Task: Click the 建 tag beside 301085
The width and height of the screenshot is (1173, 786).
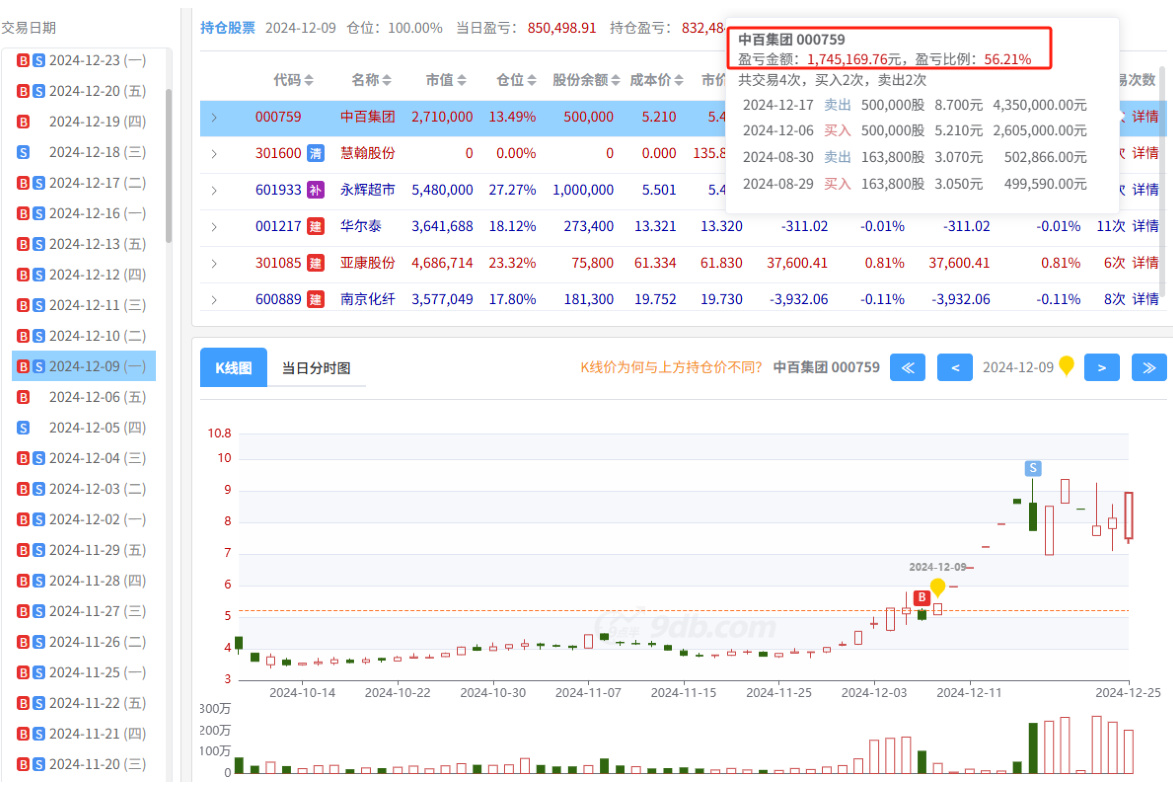Action: pyautogui.click(x=316, y=262)
